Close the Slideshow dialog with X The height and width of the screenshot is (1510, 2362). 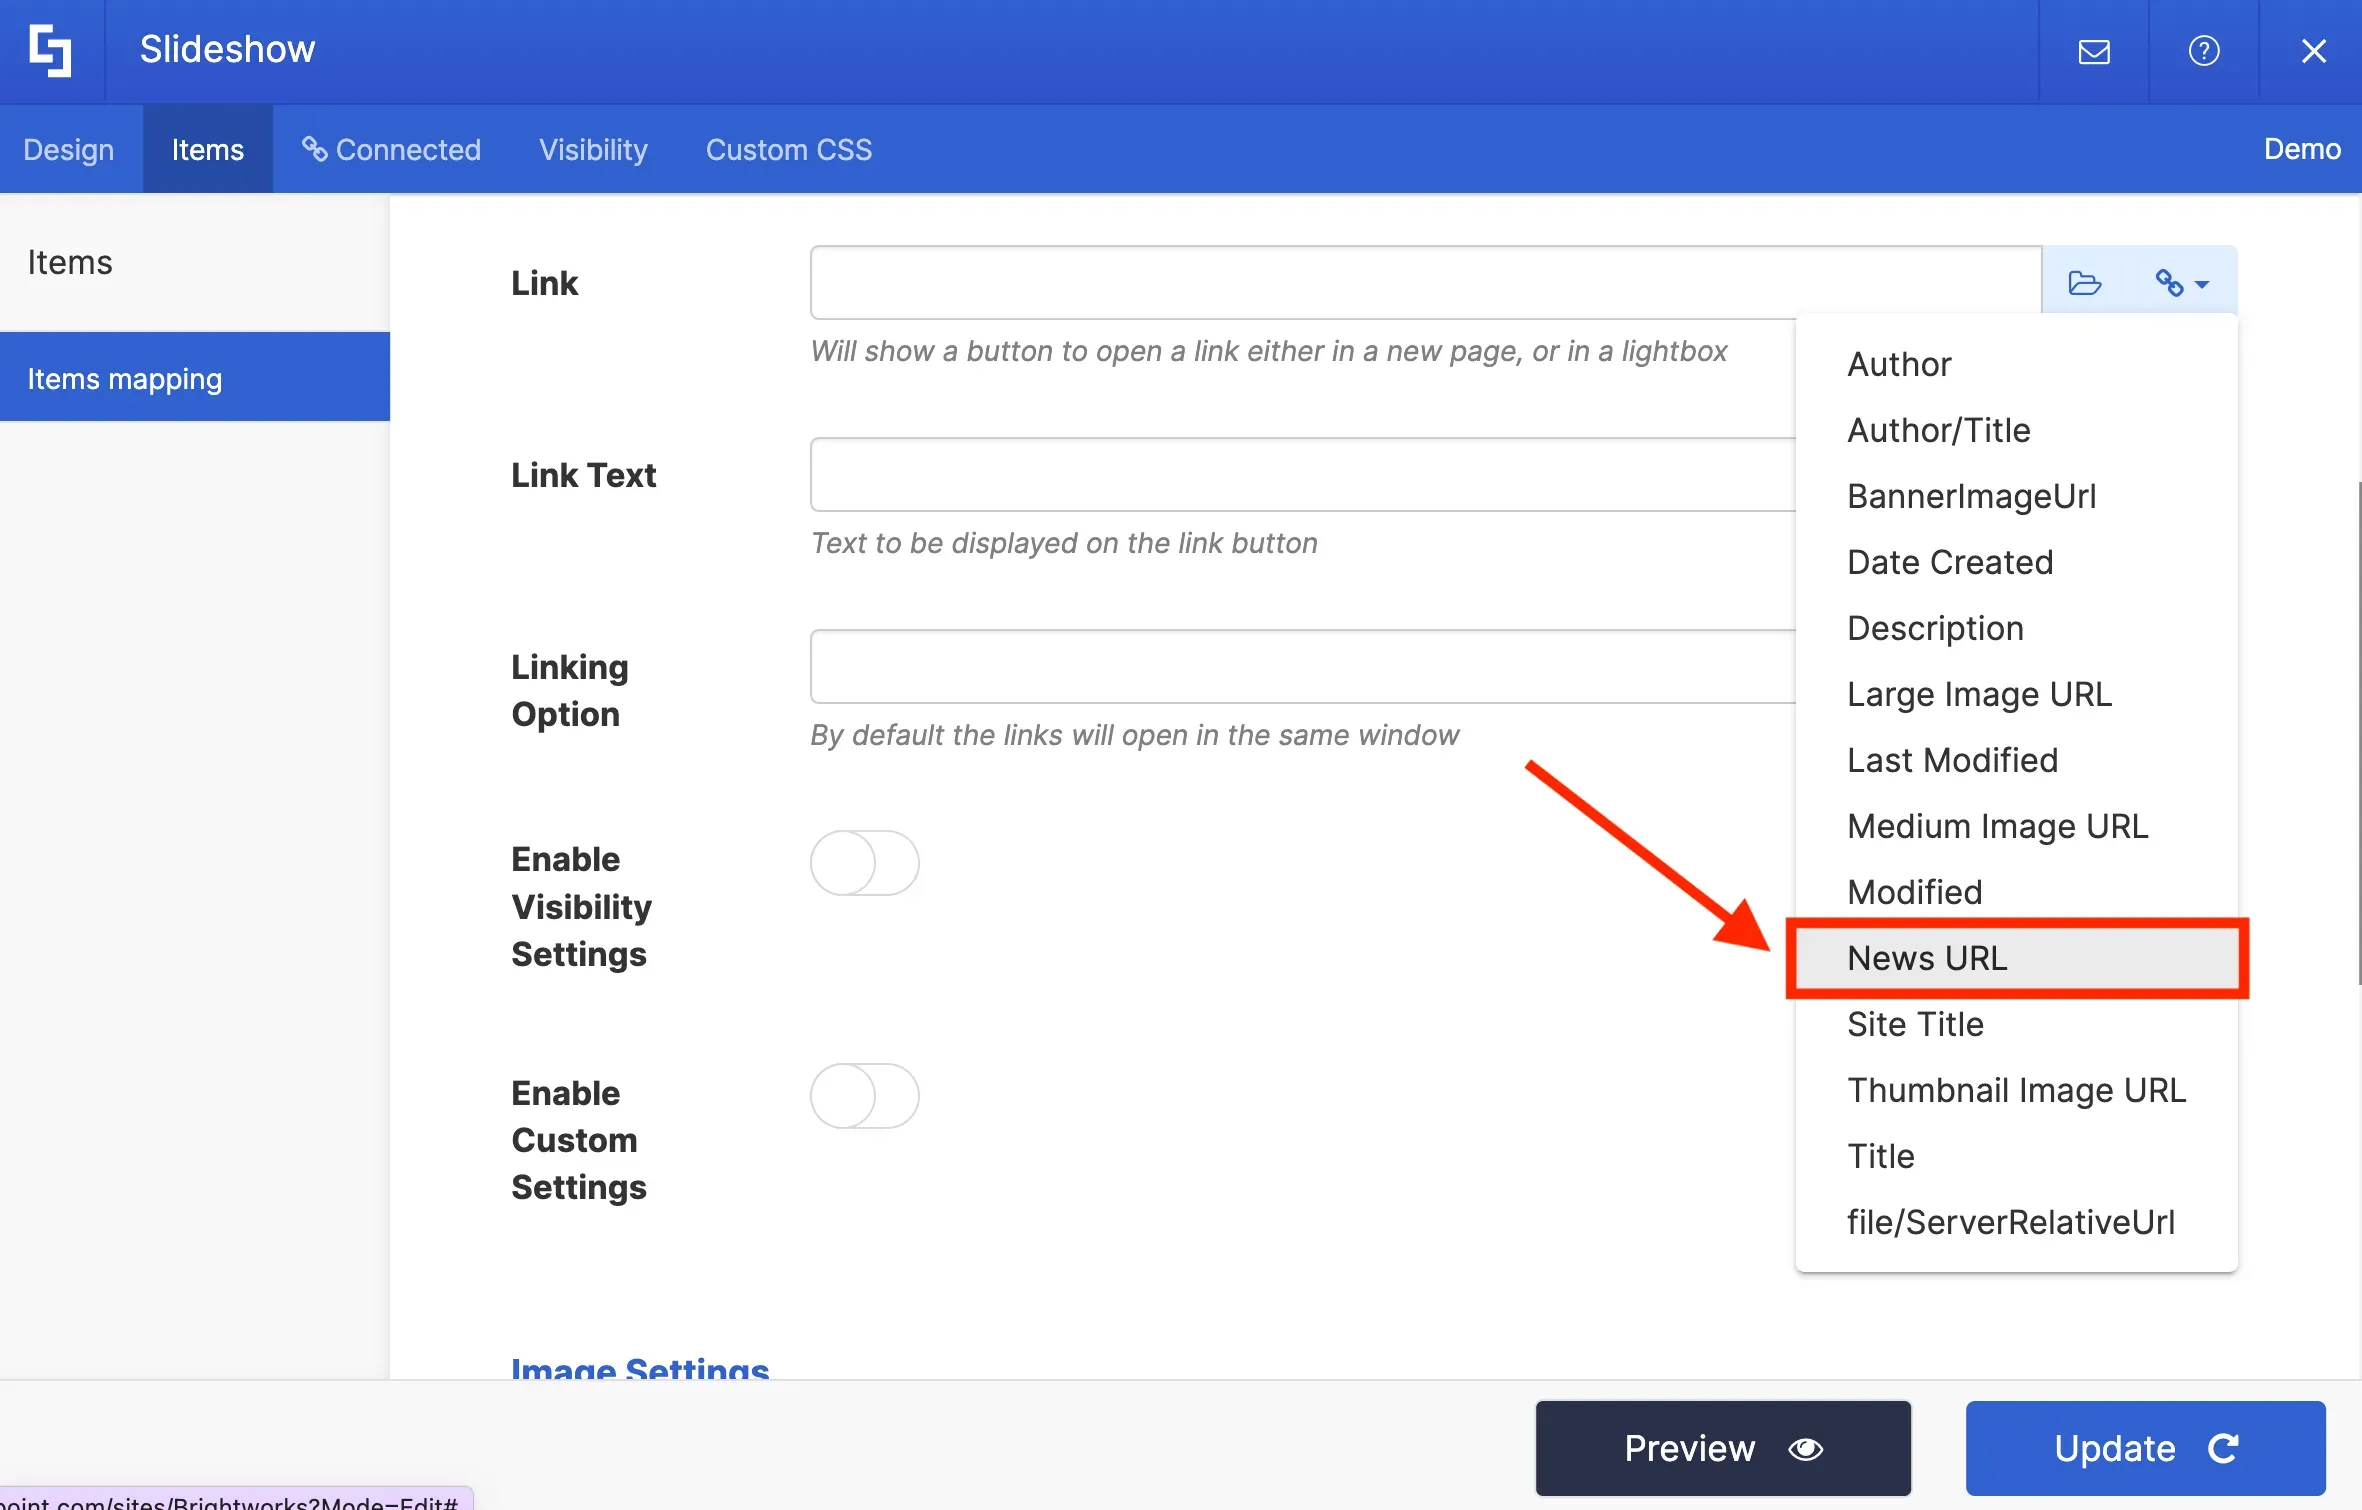click(x=2313, y=51)
